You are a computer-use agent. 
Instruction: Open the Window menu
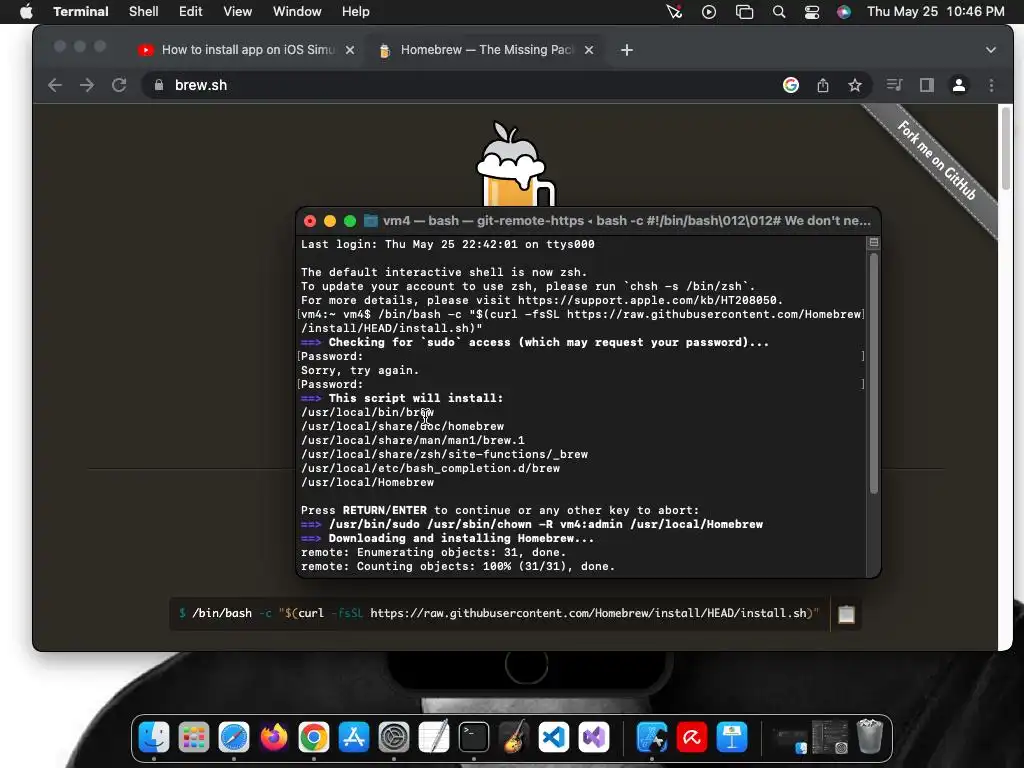(297, 11)
